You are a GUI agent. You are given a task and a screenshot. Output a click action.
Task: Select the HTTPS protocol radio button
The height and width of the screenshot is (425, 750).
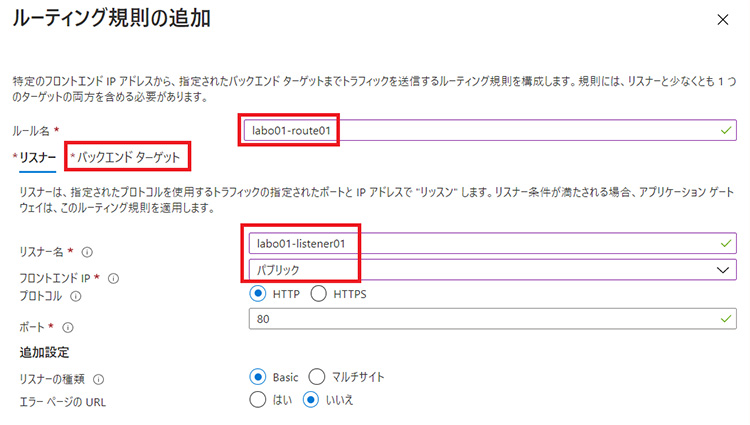pyautogui.click(x=319, y=294)
